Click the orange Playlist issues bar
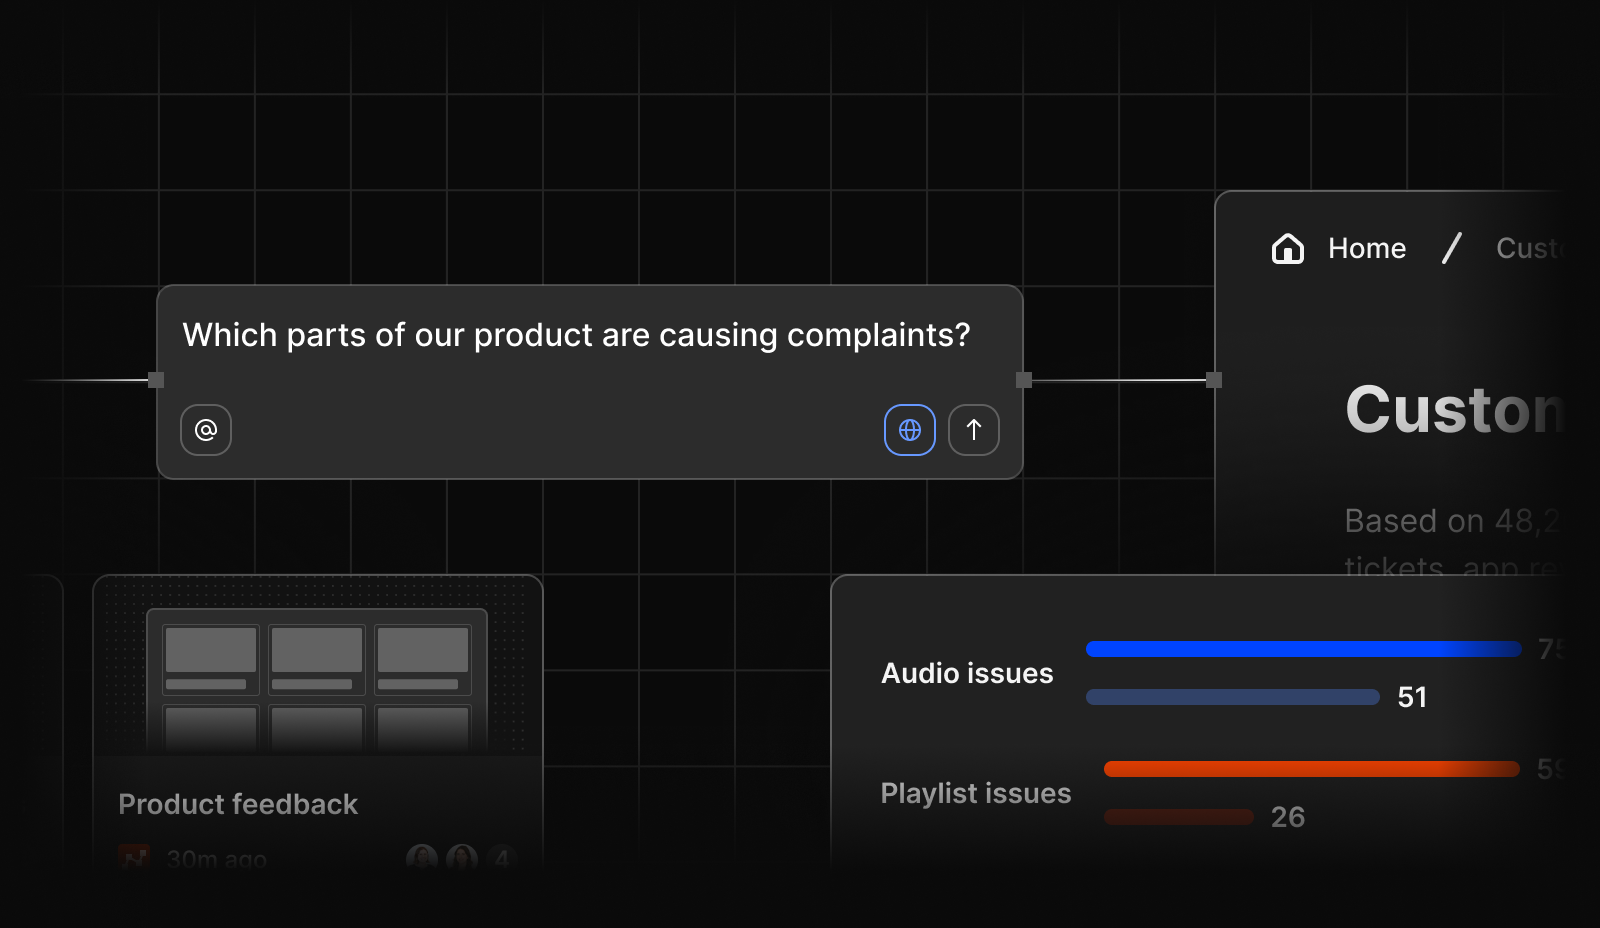The width and height of the screenshot is (1600, 928). 1310,769
